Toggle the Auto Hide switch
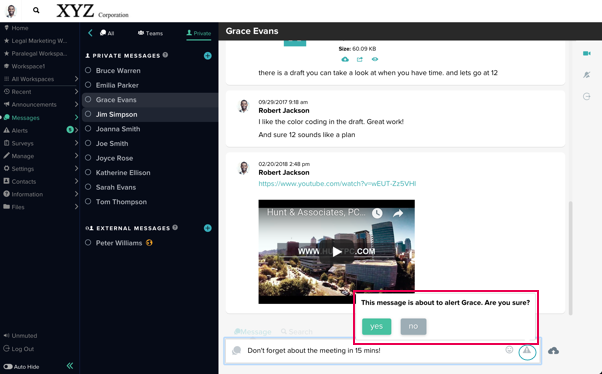 [x=8, y=367]
